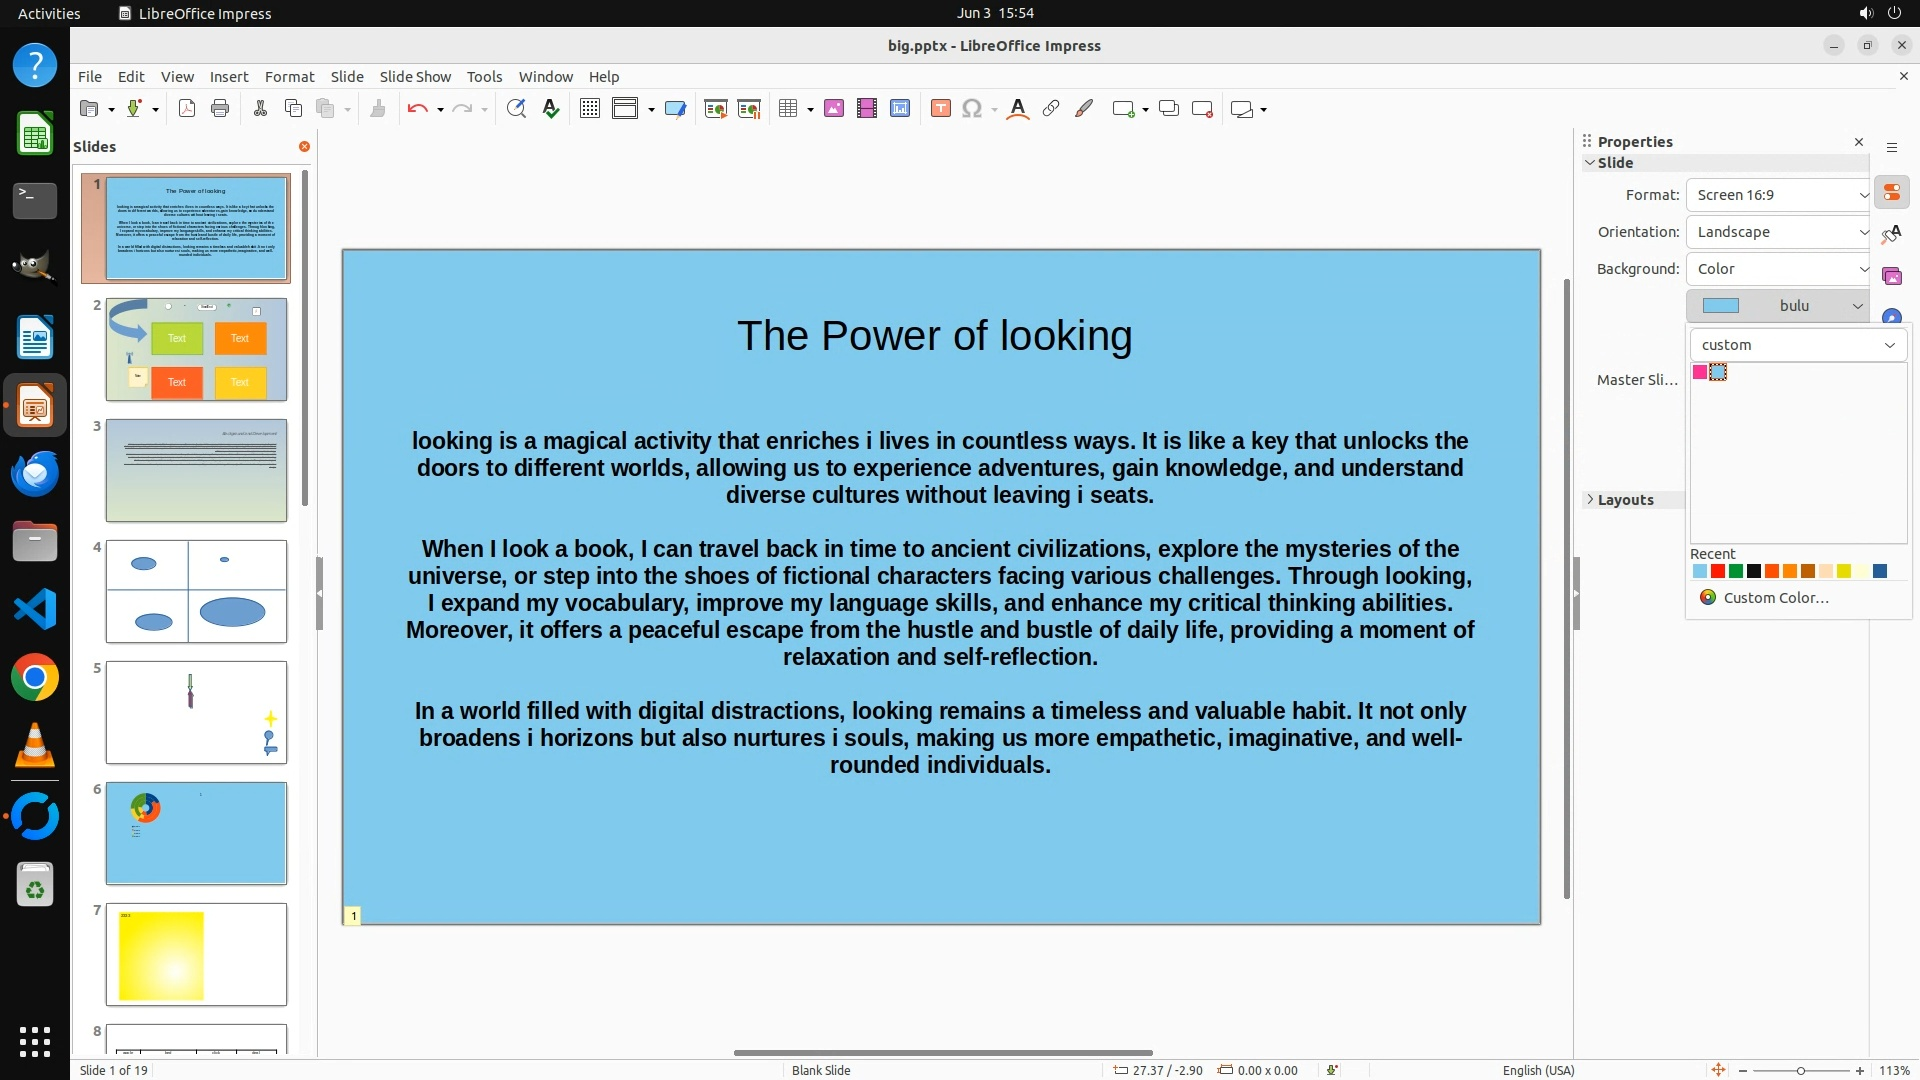Expand the Layouts section

(x=1625, y=500)
